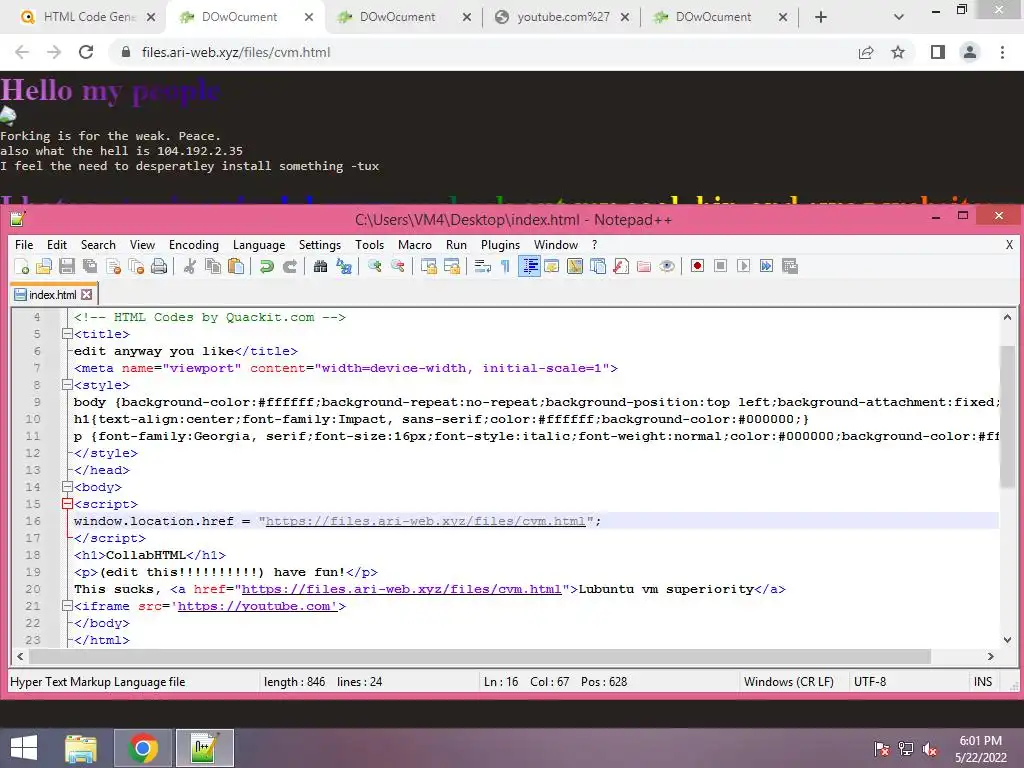
Task: Synchronize vertical scrolling icon
Action: [428, 266]
